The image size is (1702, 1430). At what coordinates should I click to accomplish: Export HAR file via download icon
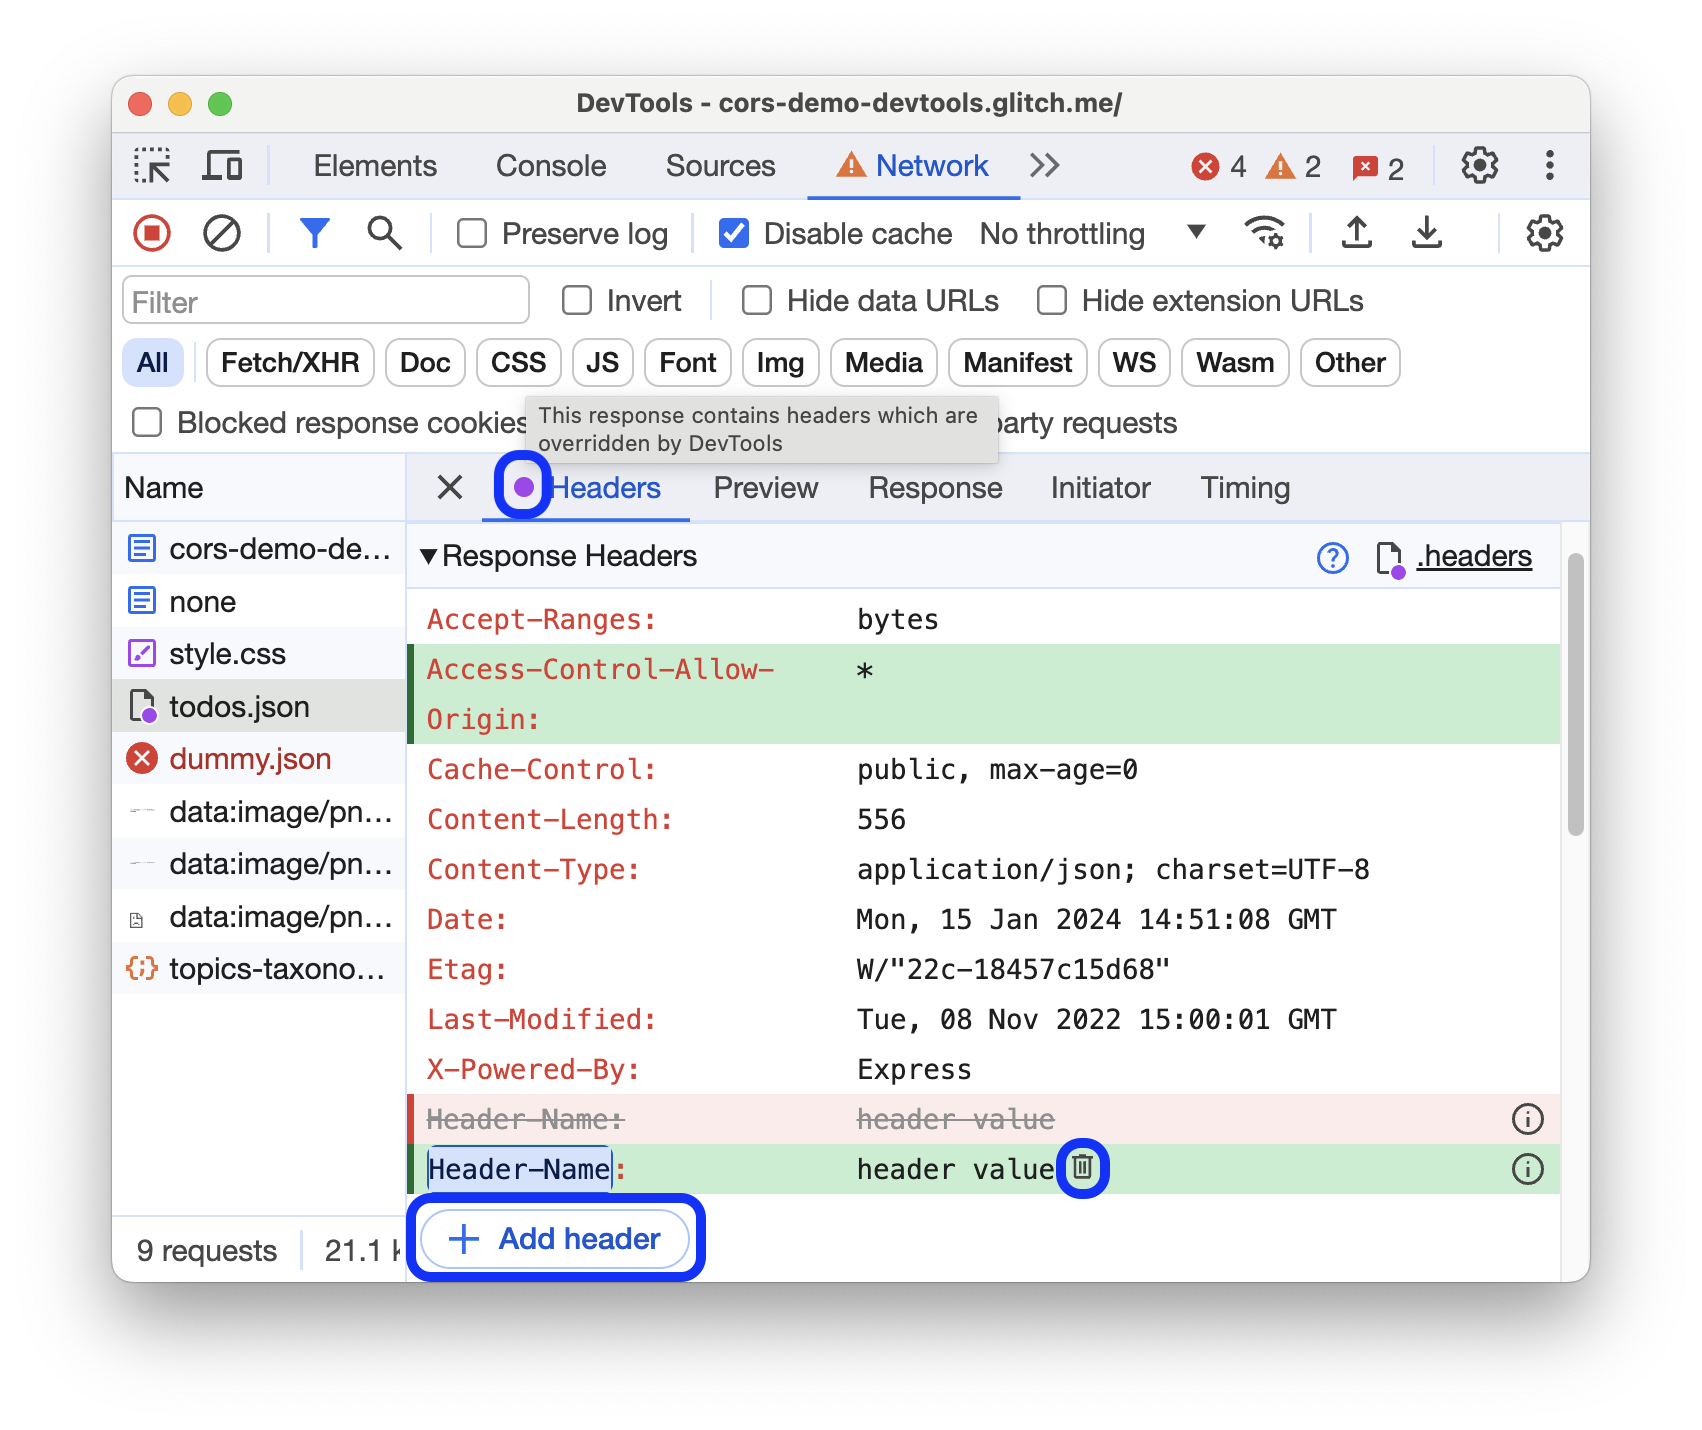[1427, 233]
